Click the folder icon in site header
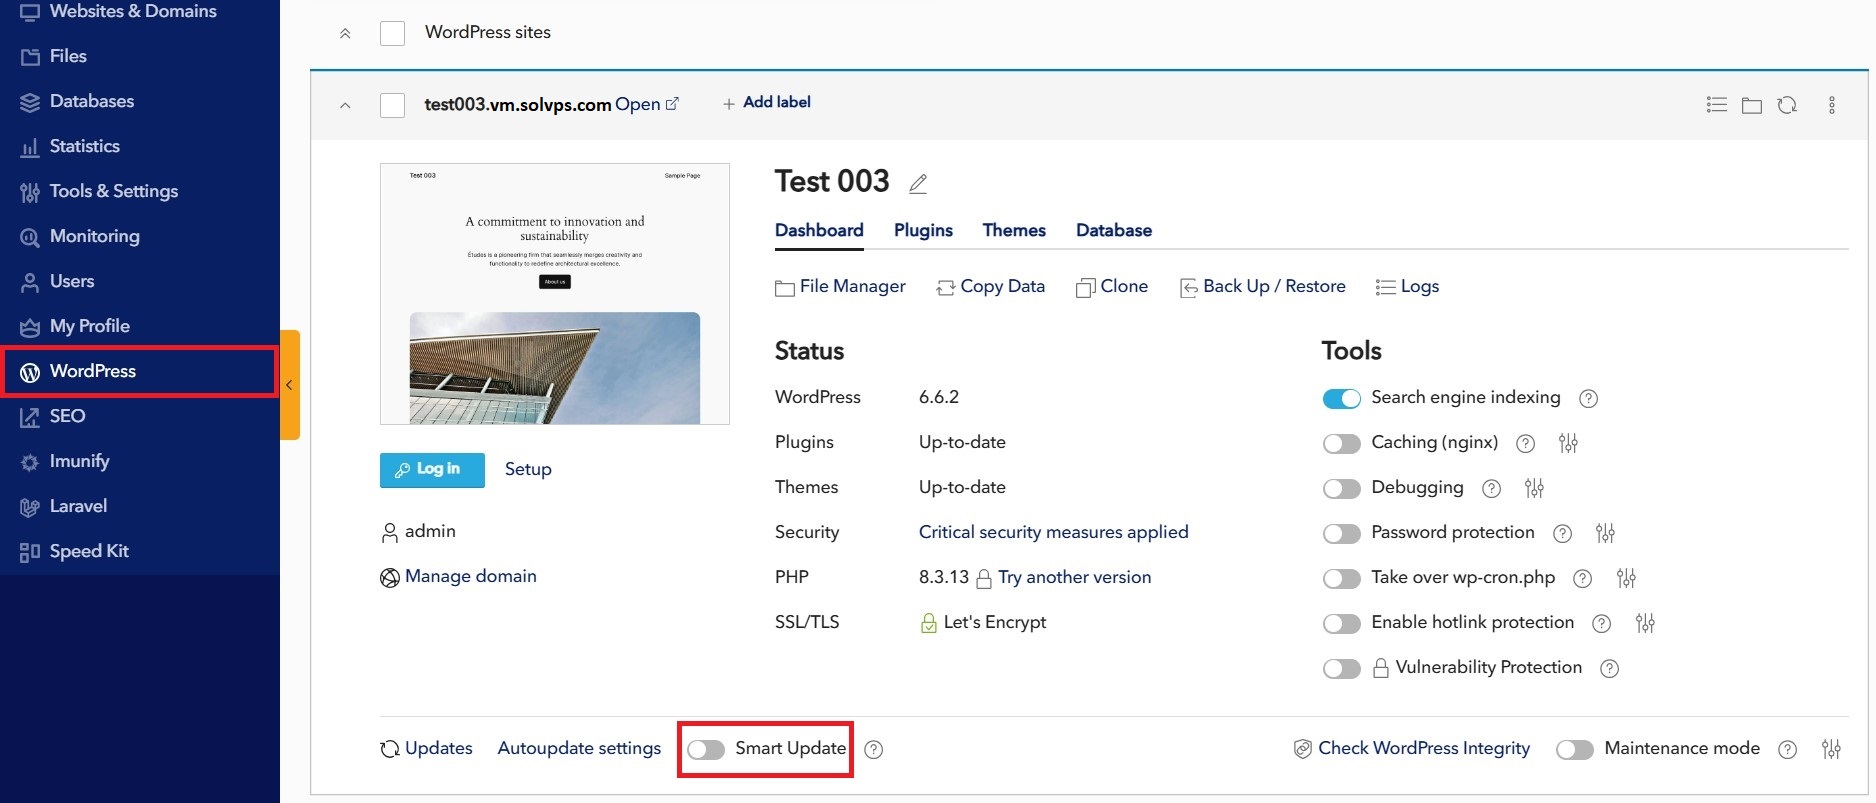This screenshot has height=803, width=1876. tap(1752, 105)
